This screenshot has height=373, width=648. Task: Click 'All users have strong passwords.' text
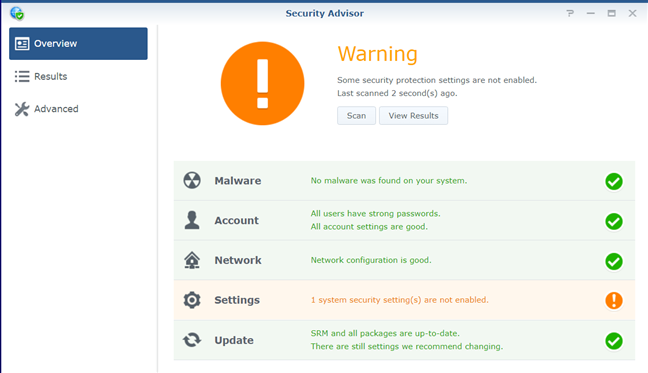coord(376,214)
